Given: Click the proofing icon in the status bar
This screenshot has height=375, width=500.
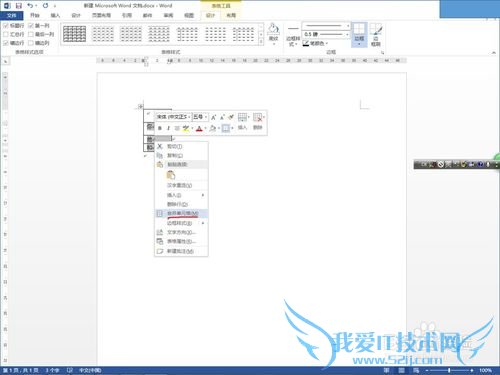Looking at the screenshot, I should pyautogui.click(x=70, y=370).
